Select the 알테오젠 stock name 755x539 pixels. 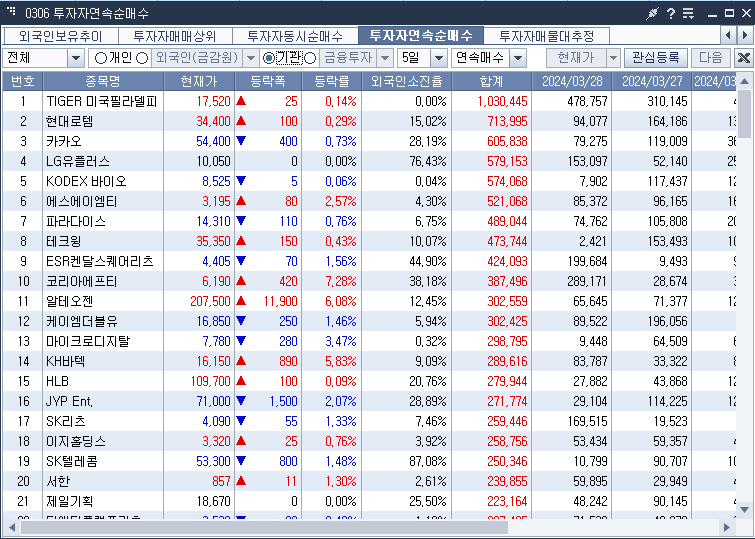[69, 302]
